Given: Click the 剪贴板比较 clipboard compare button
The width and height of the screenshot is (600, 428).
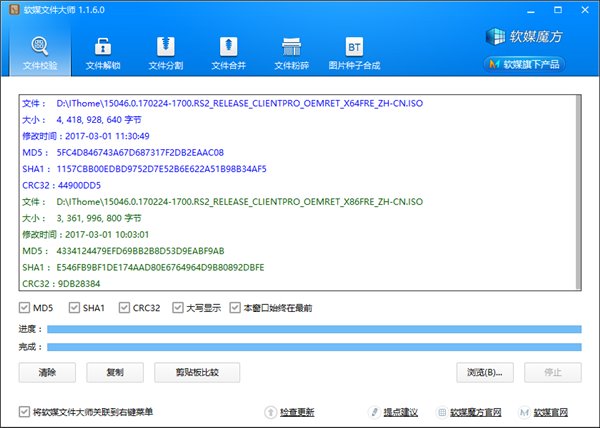Looking at the screenshot, I should (x=197, y=372).
